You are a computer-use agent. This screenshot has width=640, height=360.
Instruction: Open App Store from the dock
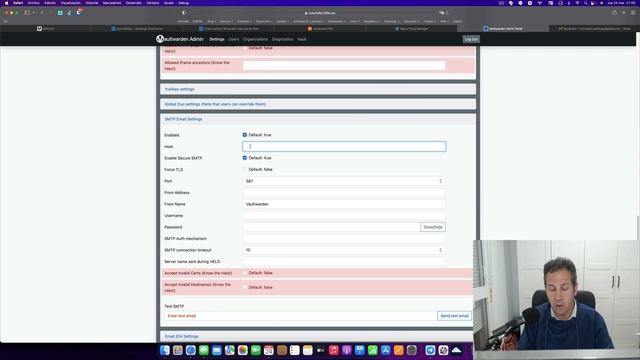tap(386, 350)
